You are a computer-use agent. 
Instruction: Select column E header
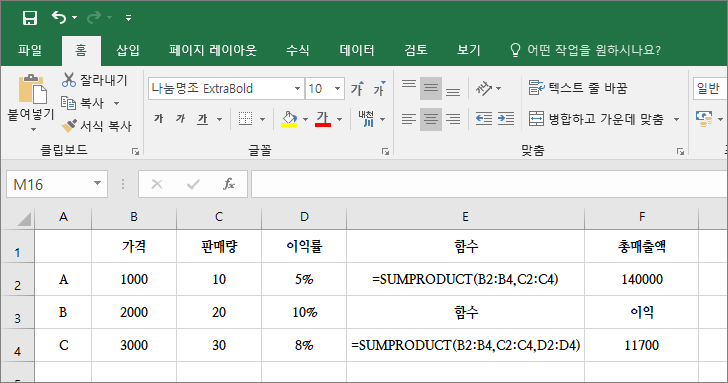[x=465, y=217]
